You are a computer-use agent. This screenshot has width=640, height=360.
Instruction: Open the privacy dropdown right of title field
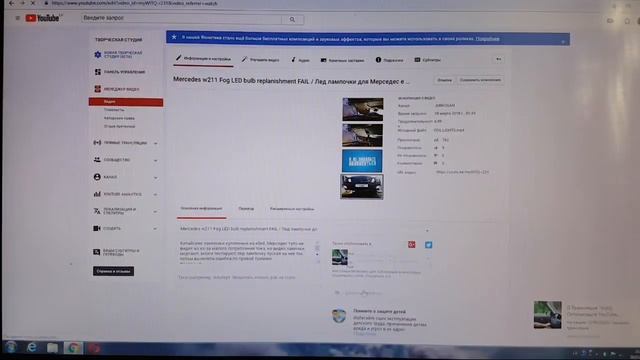click(x=427, y=231)
